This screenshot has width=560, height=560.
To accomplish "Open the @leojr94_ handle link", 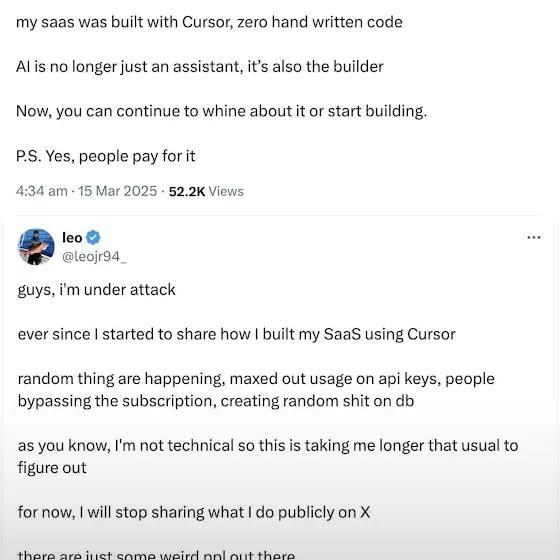I will click(x=94, y=256).
